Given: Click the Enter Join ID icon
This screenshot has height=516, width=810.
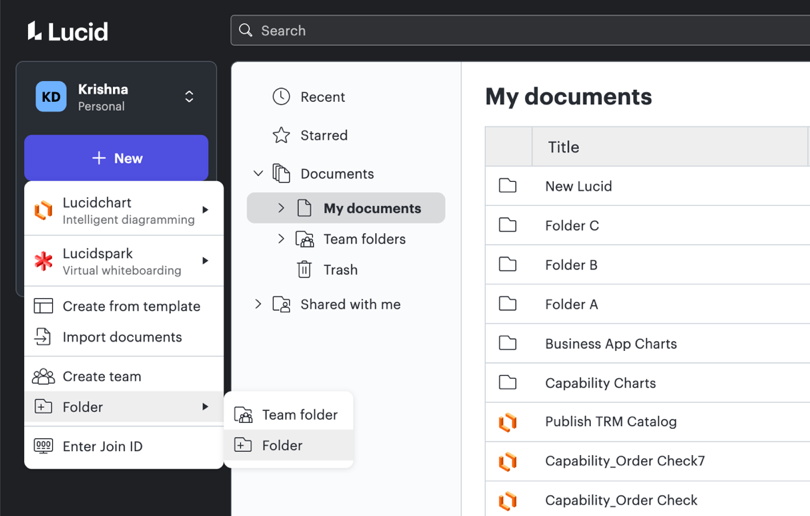Looking at the screenshot, I should [43, 446].
